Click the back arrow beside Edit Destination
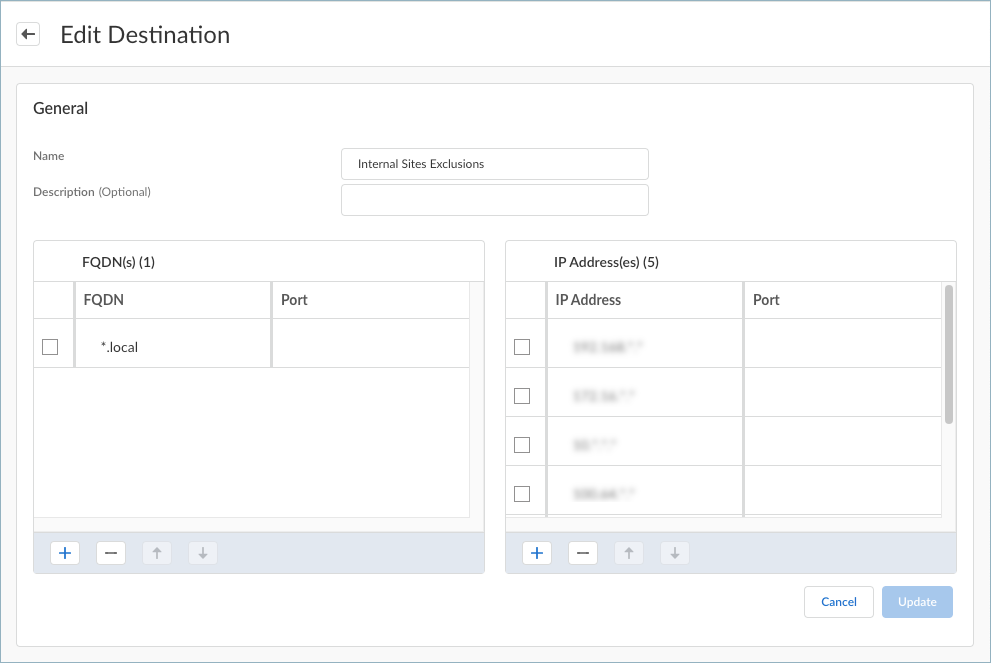Image resolution: width=991 pixels, height=663 pixels. click(28, 35)
